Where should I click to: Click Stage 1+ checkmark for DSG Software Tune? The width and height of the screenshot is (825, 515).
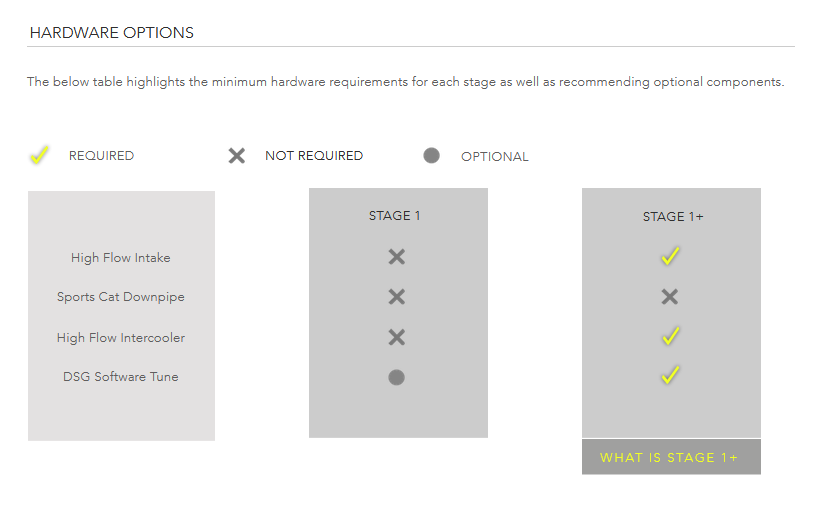coord(670,375)
